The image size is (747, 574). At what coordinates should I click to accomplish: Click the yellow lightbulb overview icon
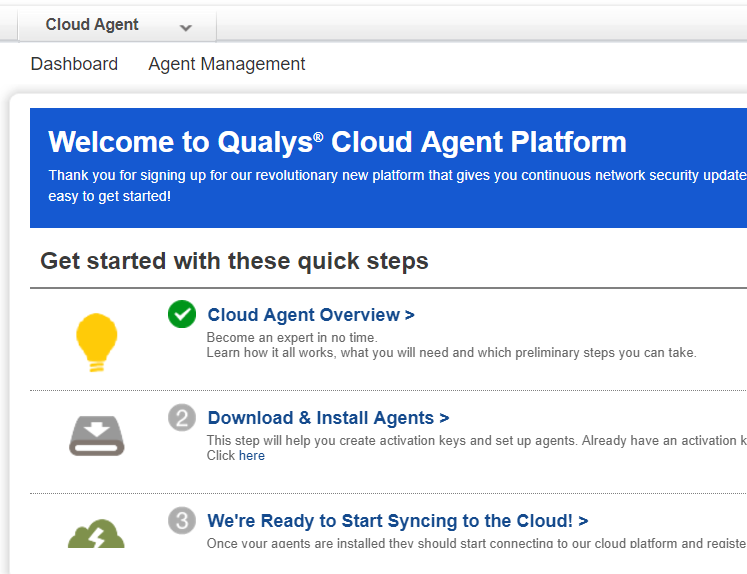(x=97, y=342)
